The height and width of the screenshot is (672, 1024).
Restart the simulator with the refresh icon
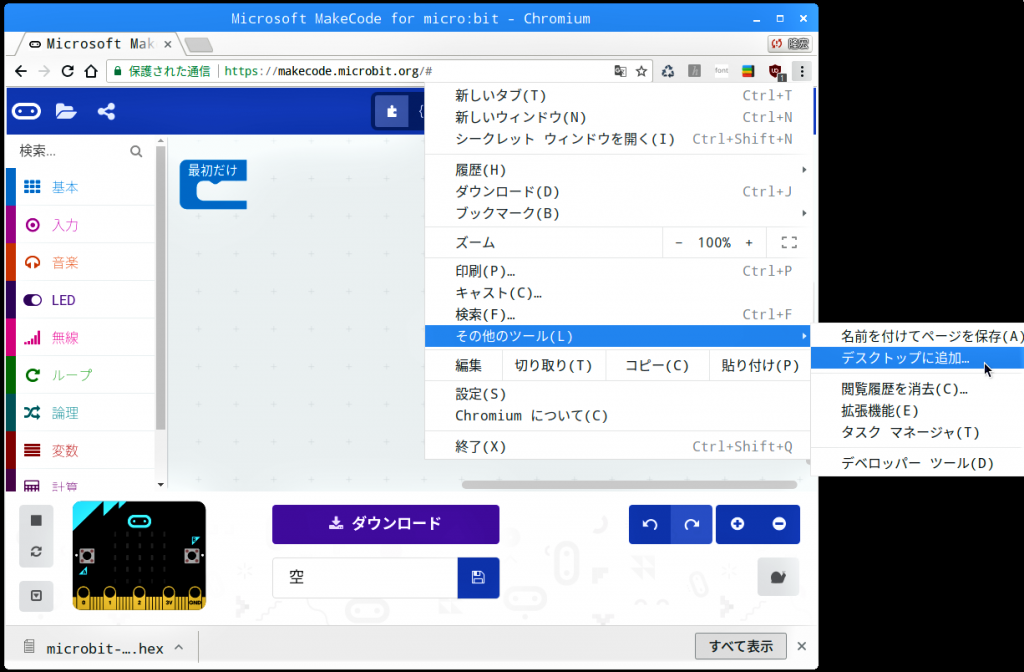pos(36,552)
